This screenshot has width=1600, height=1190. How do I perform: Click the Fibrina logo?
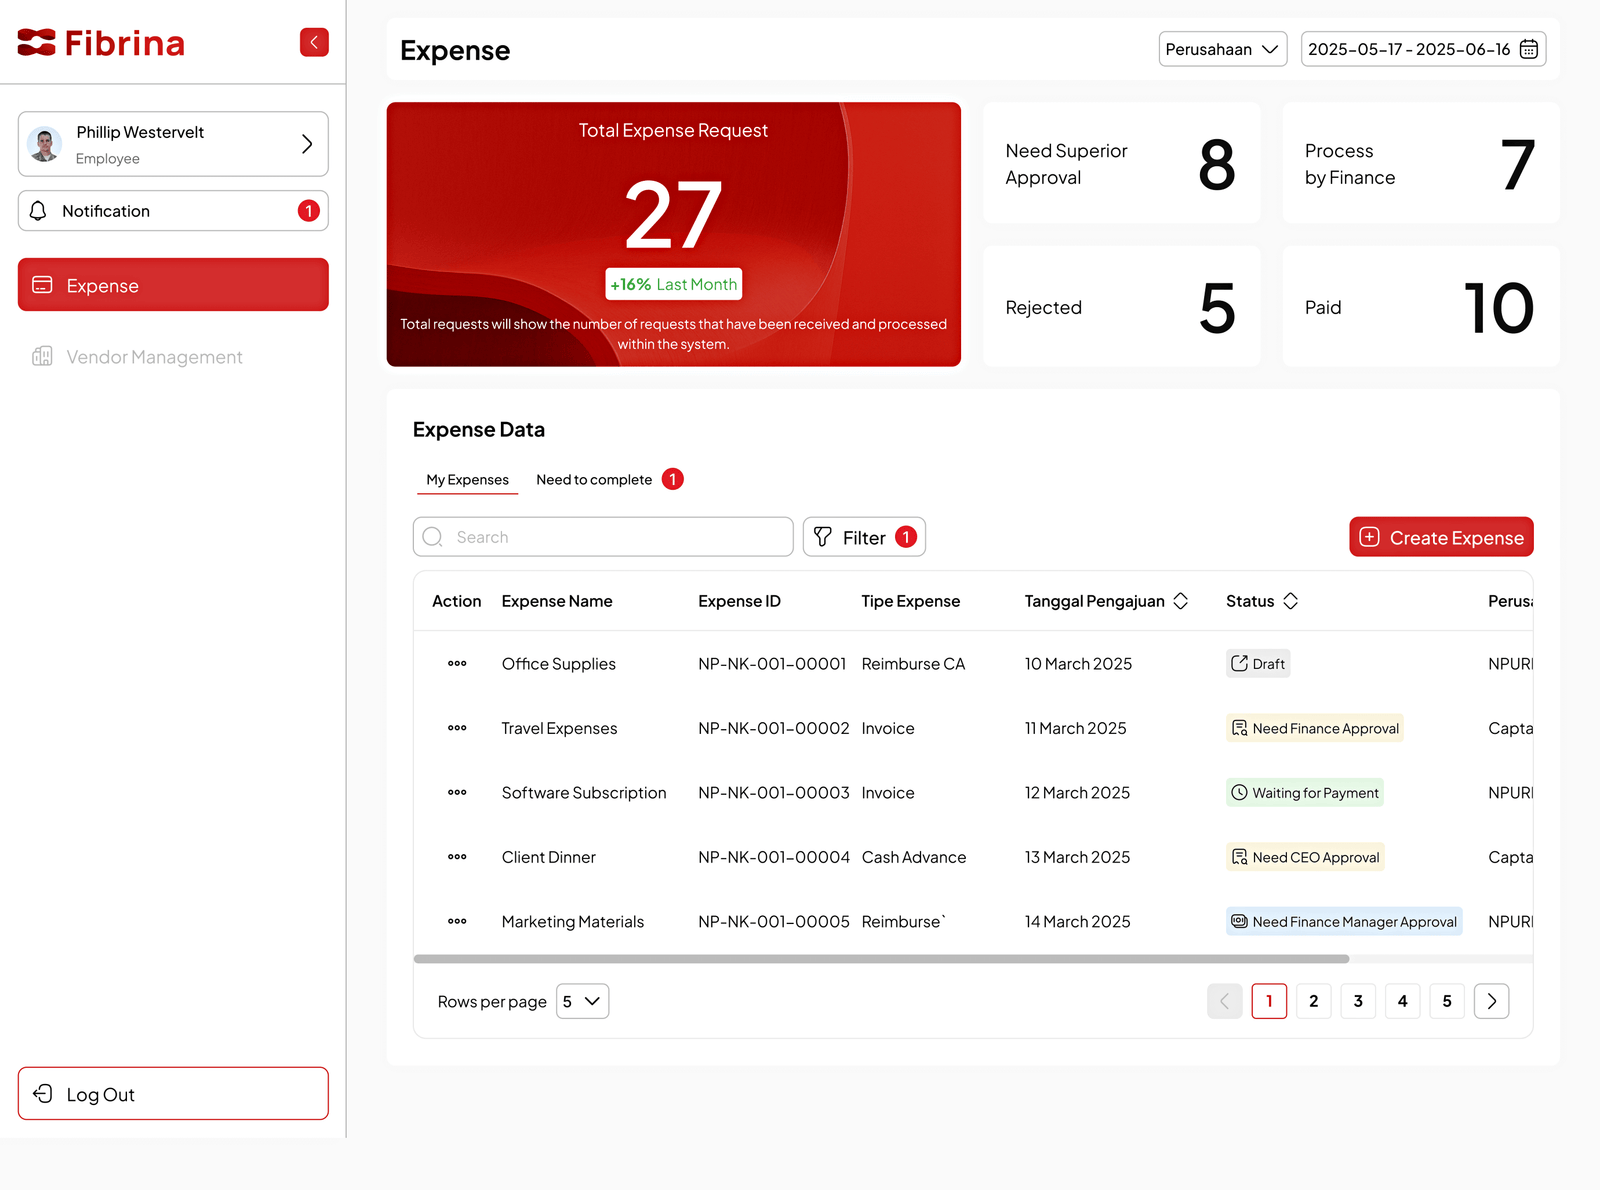tap(101, 43)
